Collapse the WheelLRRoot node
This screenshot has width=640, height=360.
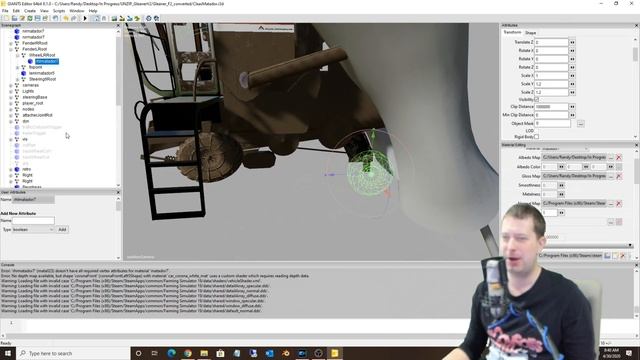[18, 55]
